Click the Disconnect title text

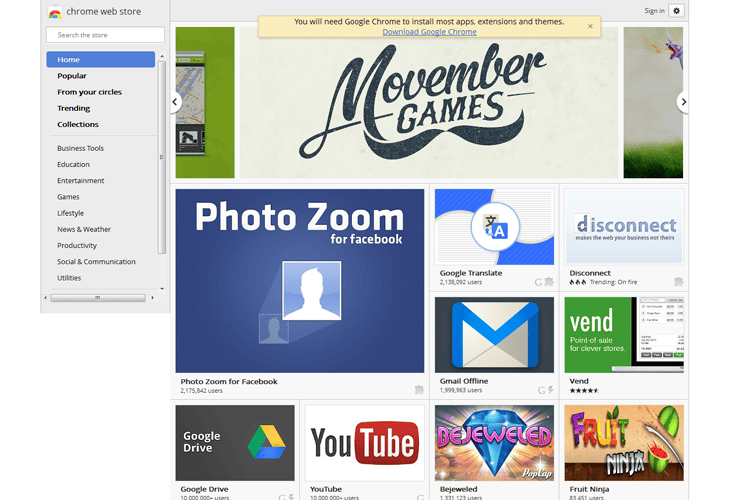(590, 273)
